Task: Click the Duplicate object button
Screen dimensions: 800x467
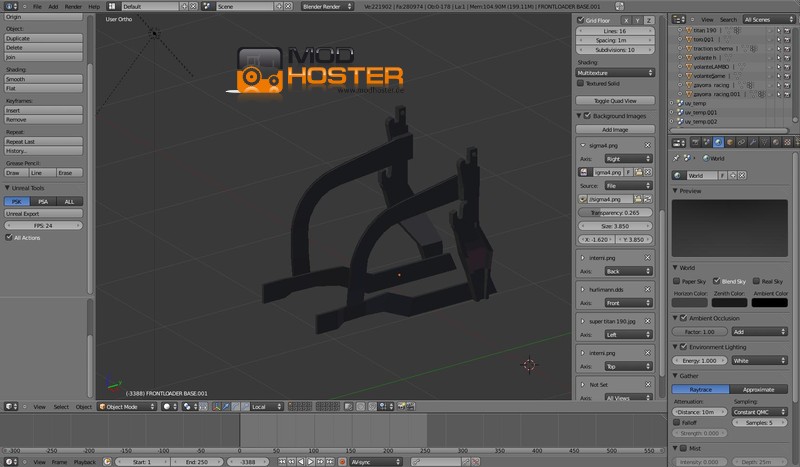Action: tap(43, 38)
